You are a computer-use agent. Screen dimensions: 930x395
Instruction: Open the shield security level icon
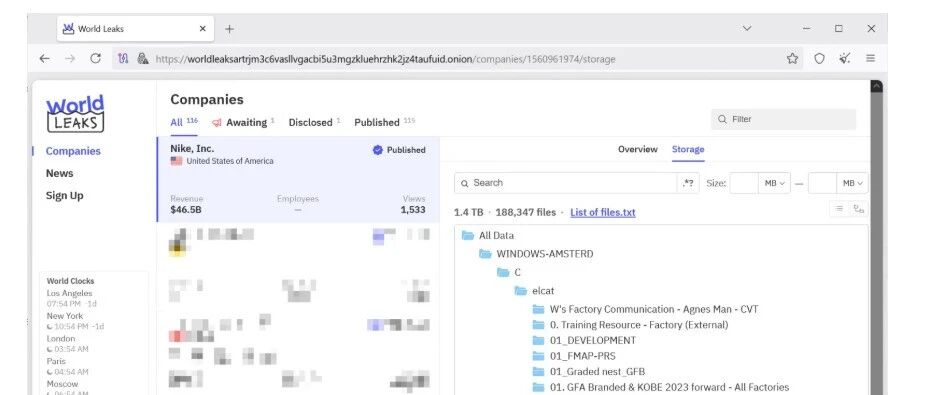point(819,59)
